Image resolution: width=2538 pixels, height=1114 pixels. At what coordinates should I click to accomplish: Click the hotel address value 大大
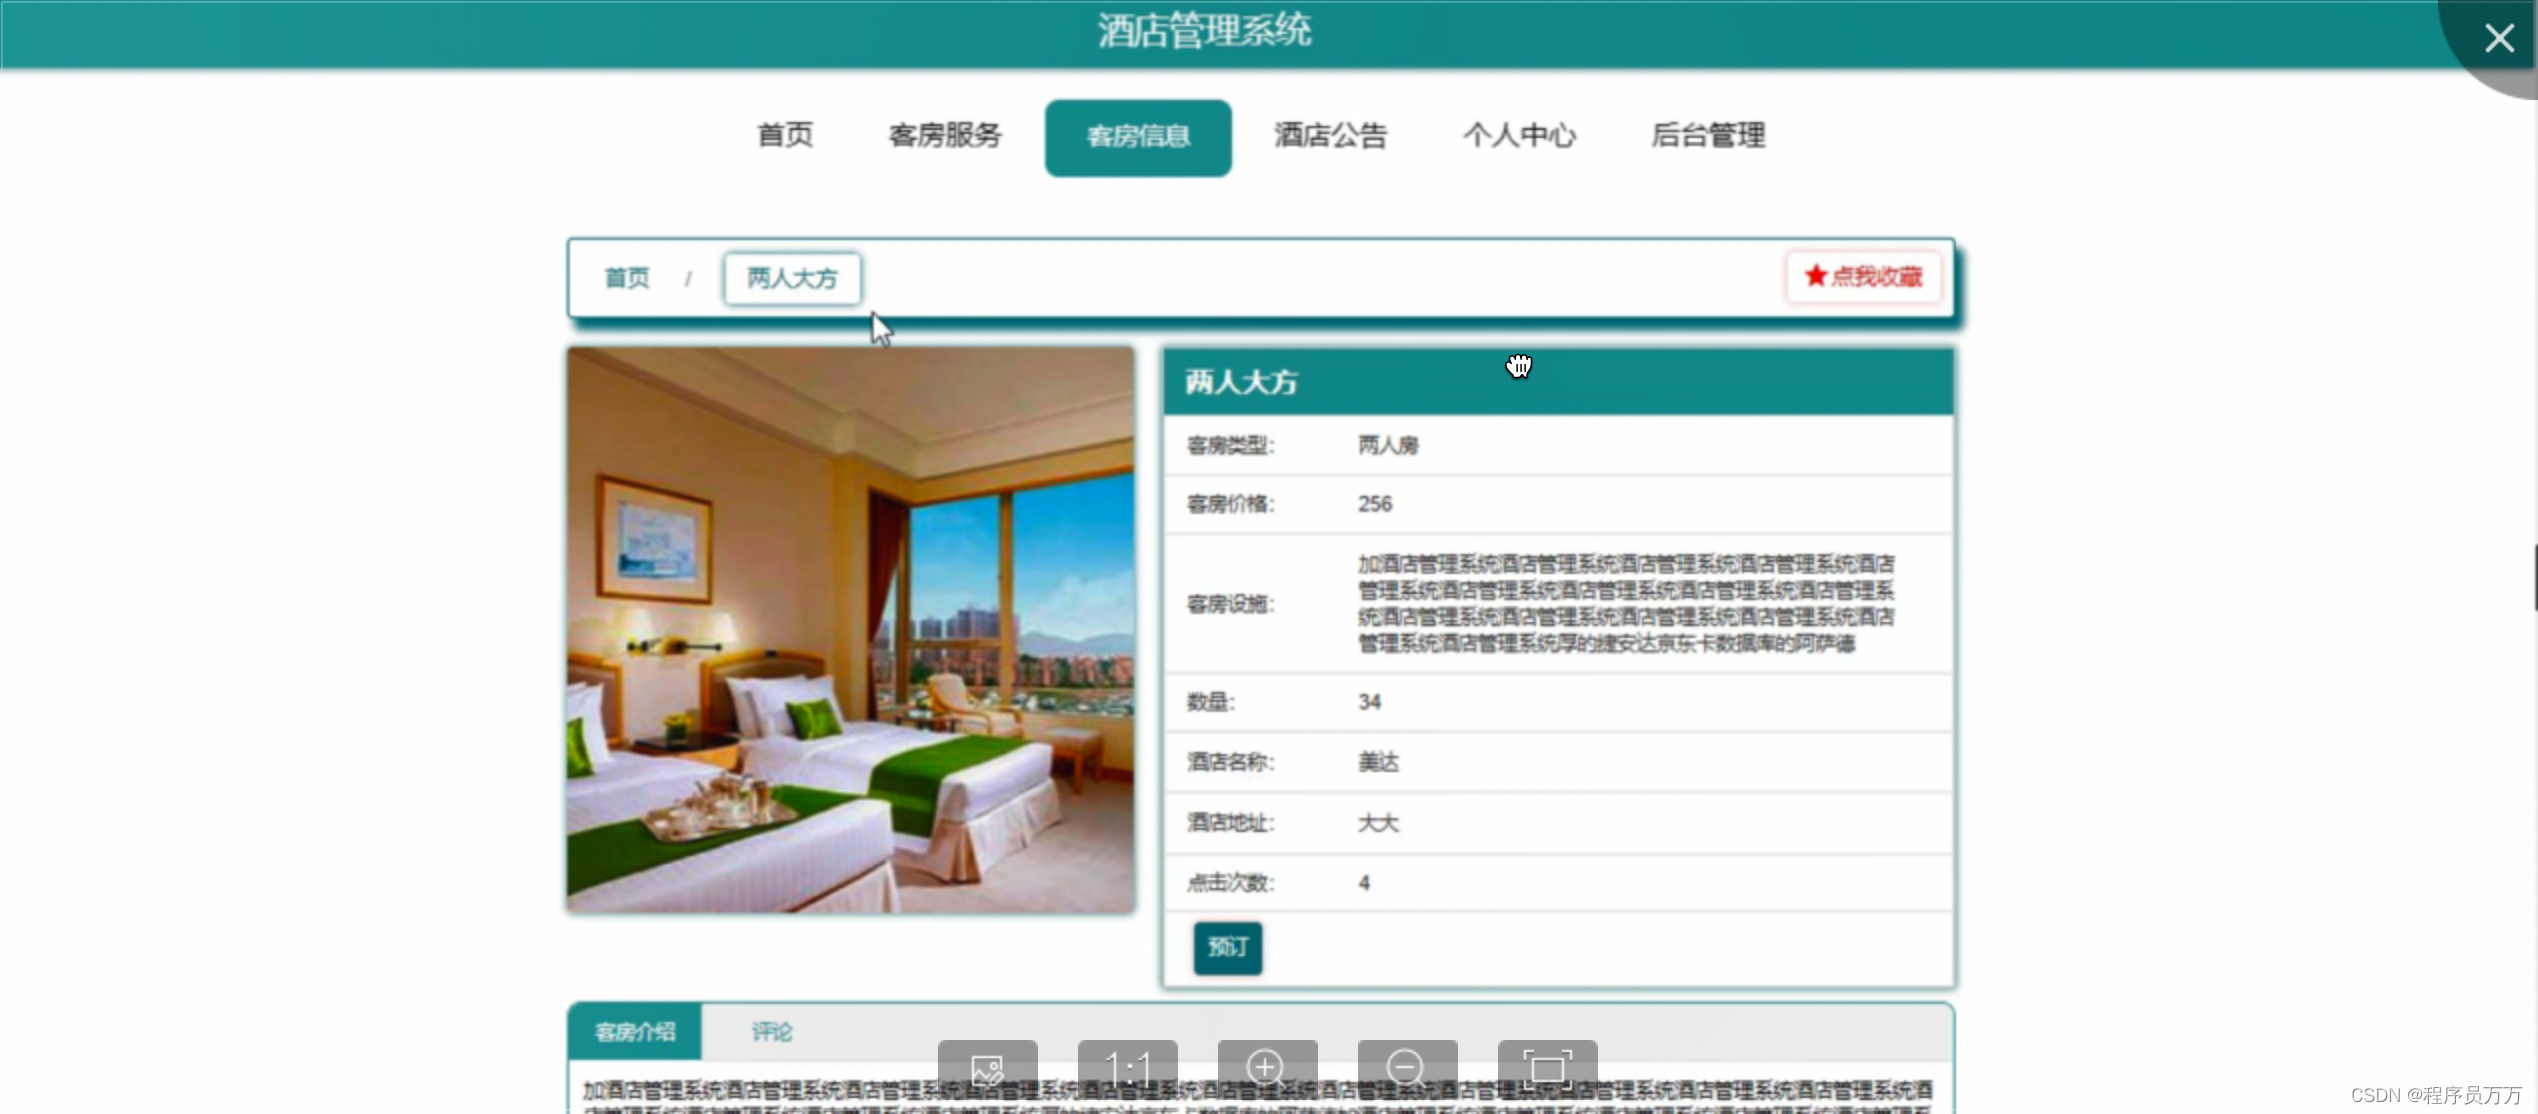pos(1378,823)
